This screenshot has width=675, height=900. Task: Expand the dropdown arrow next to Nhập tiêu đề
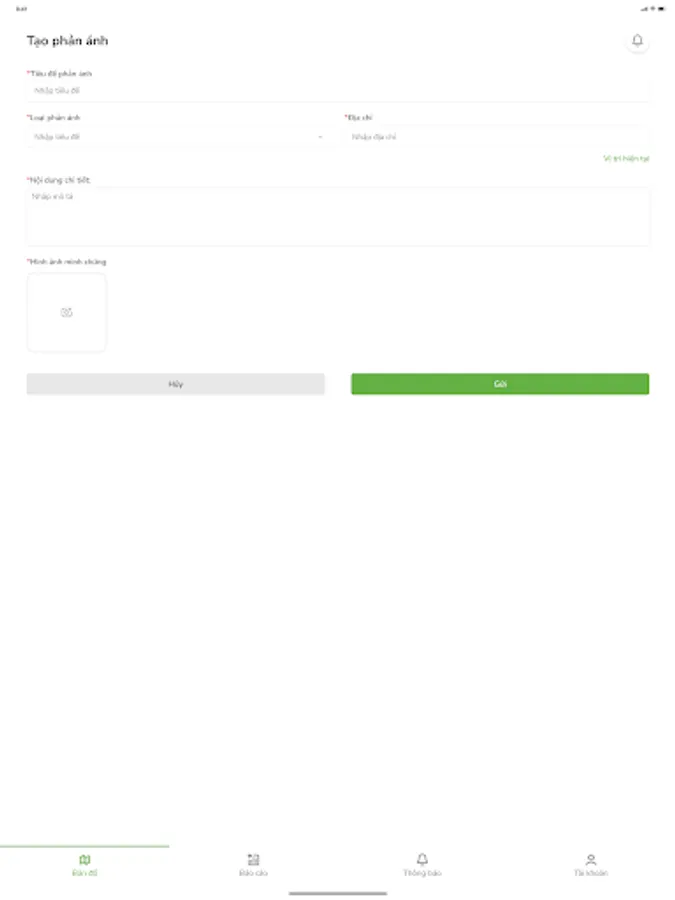tap(320, 136)
